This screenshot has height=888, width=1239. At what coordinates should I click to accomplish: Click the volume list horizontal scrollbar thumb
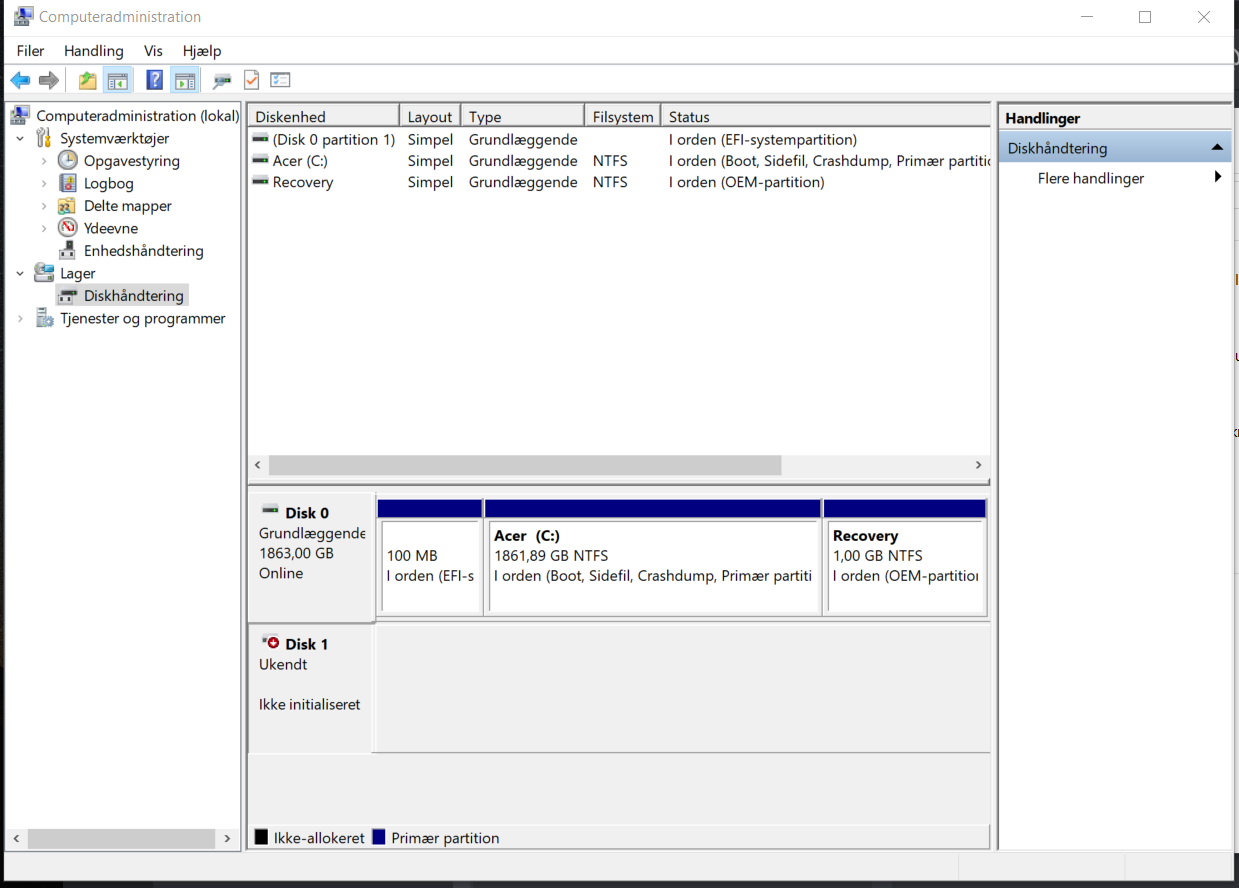[525, 465]
